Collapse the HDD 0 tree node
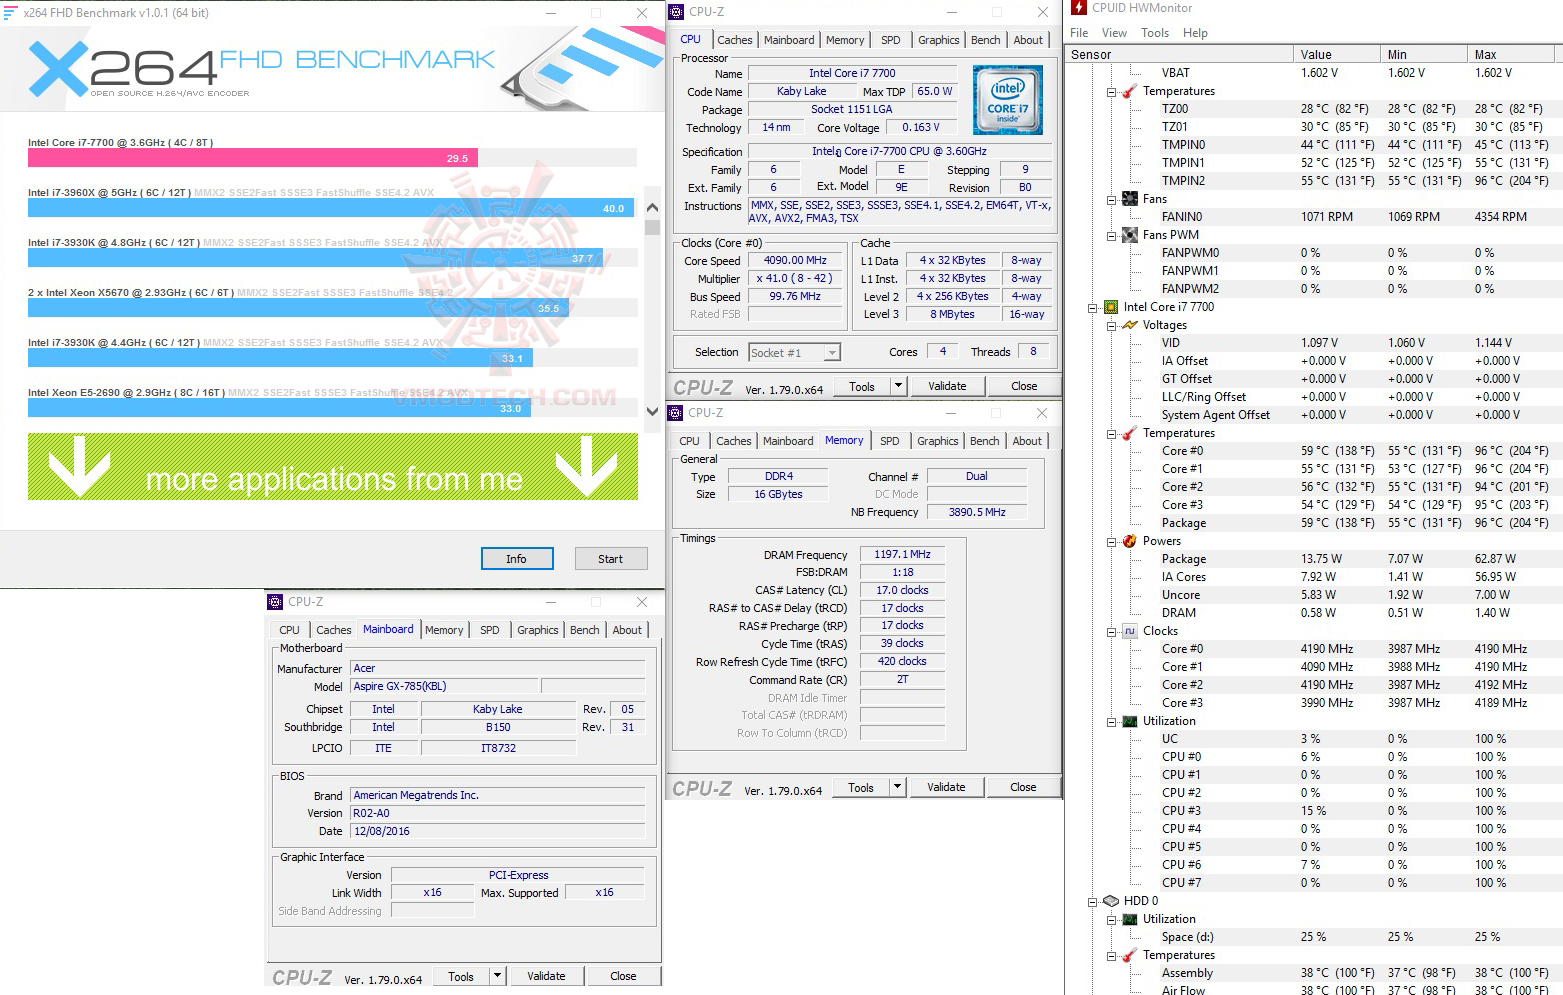Screen dimensions: 1563x995 (1093, 902)
